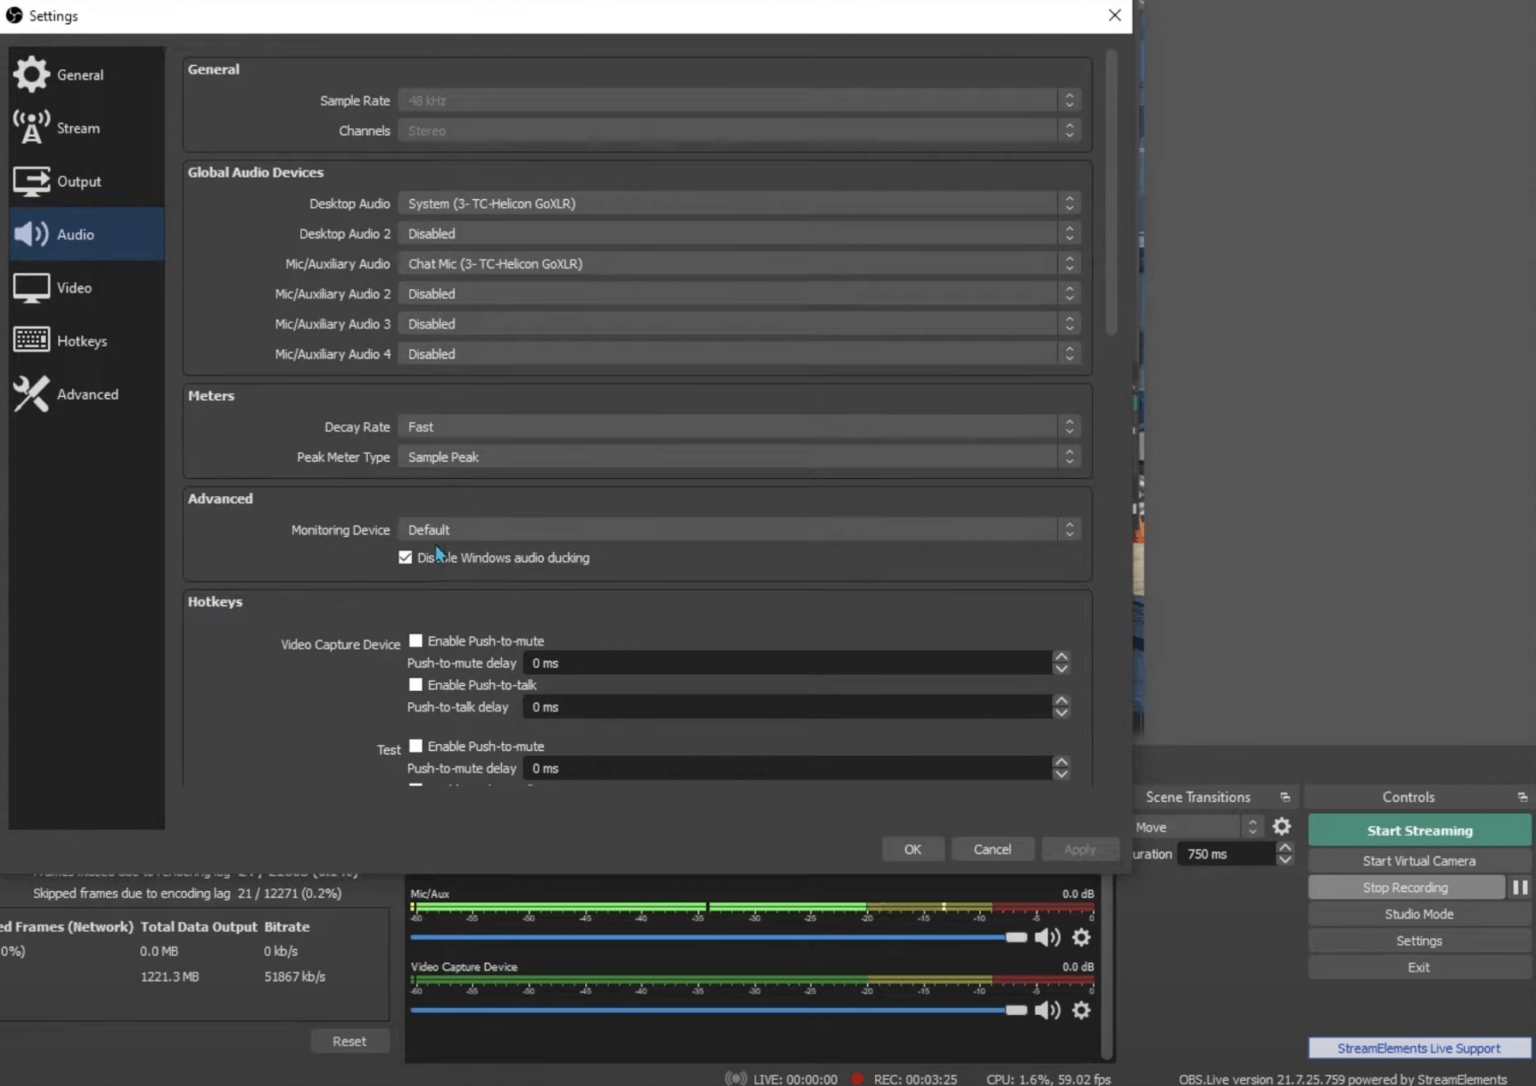1536x1086 pixels.
Task: Click the Mic/Aux volume slider
Action: pyautogui.click(x=1016, y=937)
